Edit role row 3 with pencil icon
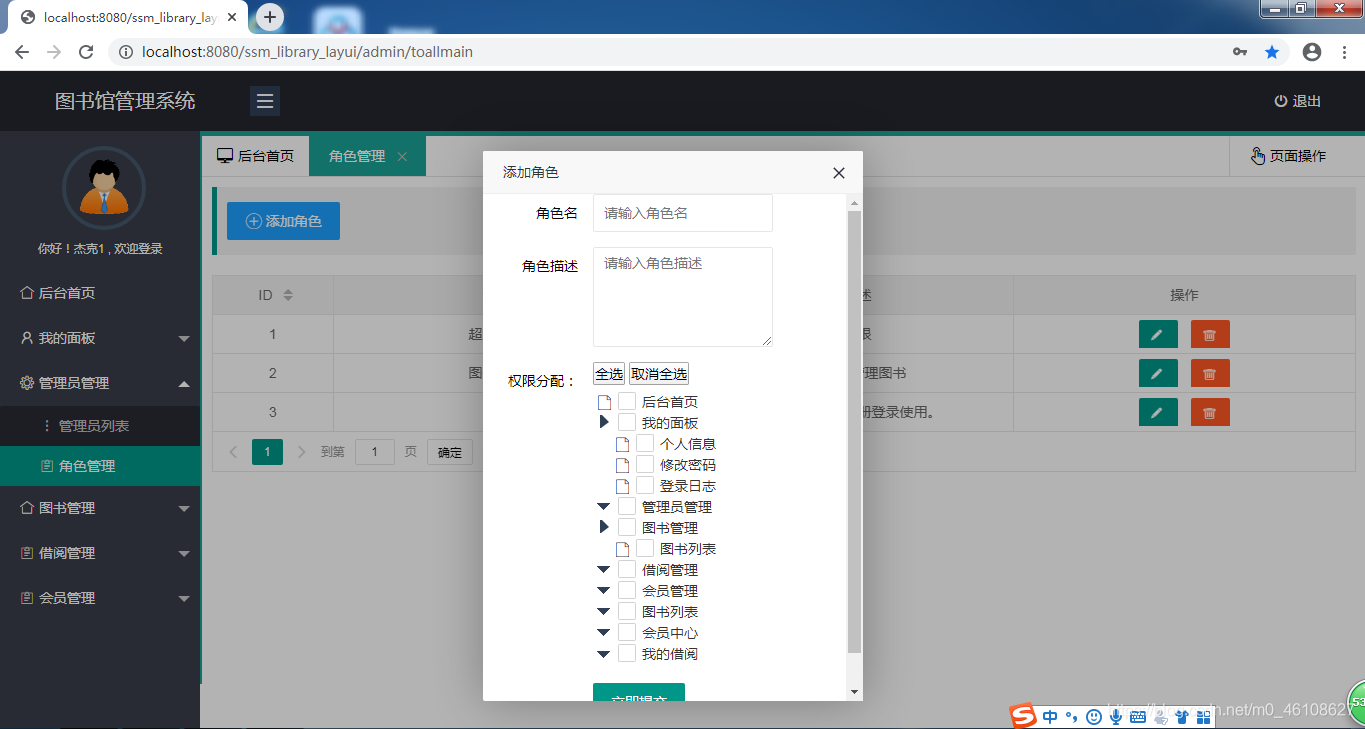 [x=1158, y=412]
